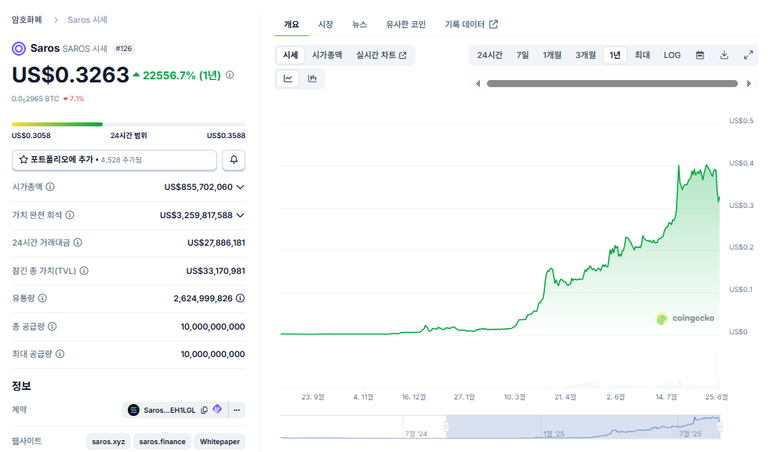Click the US$33,170,981 TVL value

[216, 271]
